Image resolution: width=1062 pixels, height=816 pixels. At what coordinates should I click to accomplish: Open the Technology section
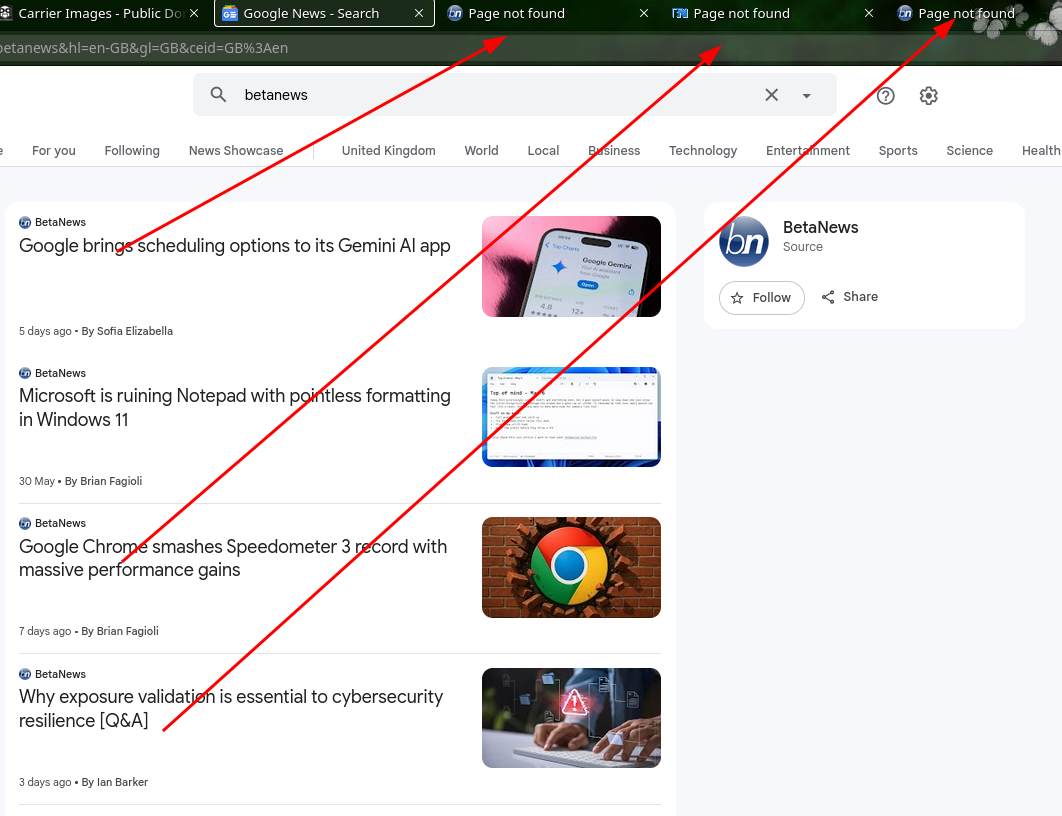(x=703, y=150)
